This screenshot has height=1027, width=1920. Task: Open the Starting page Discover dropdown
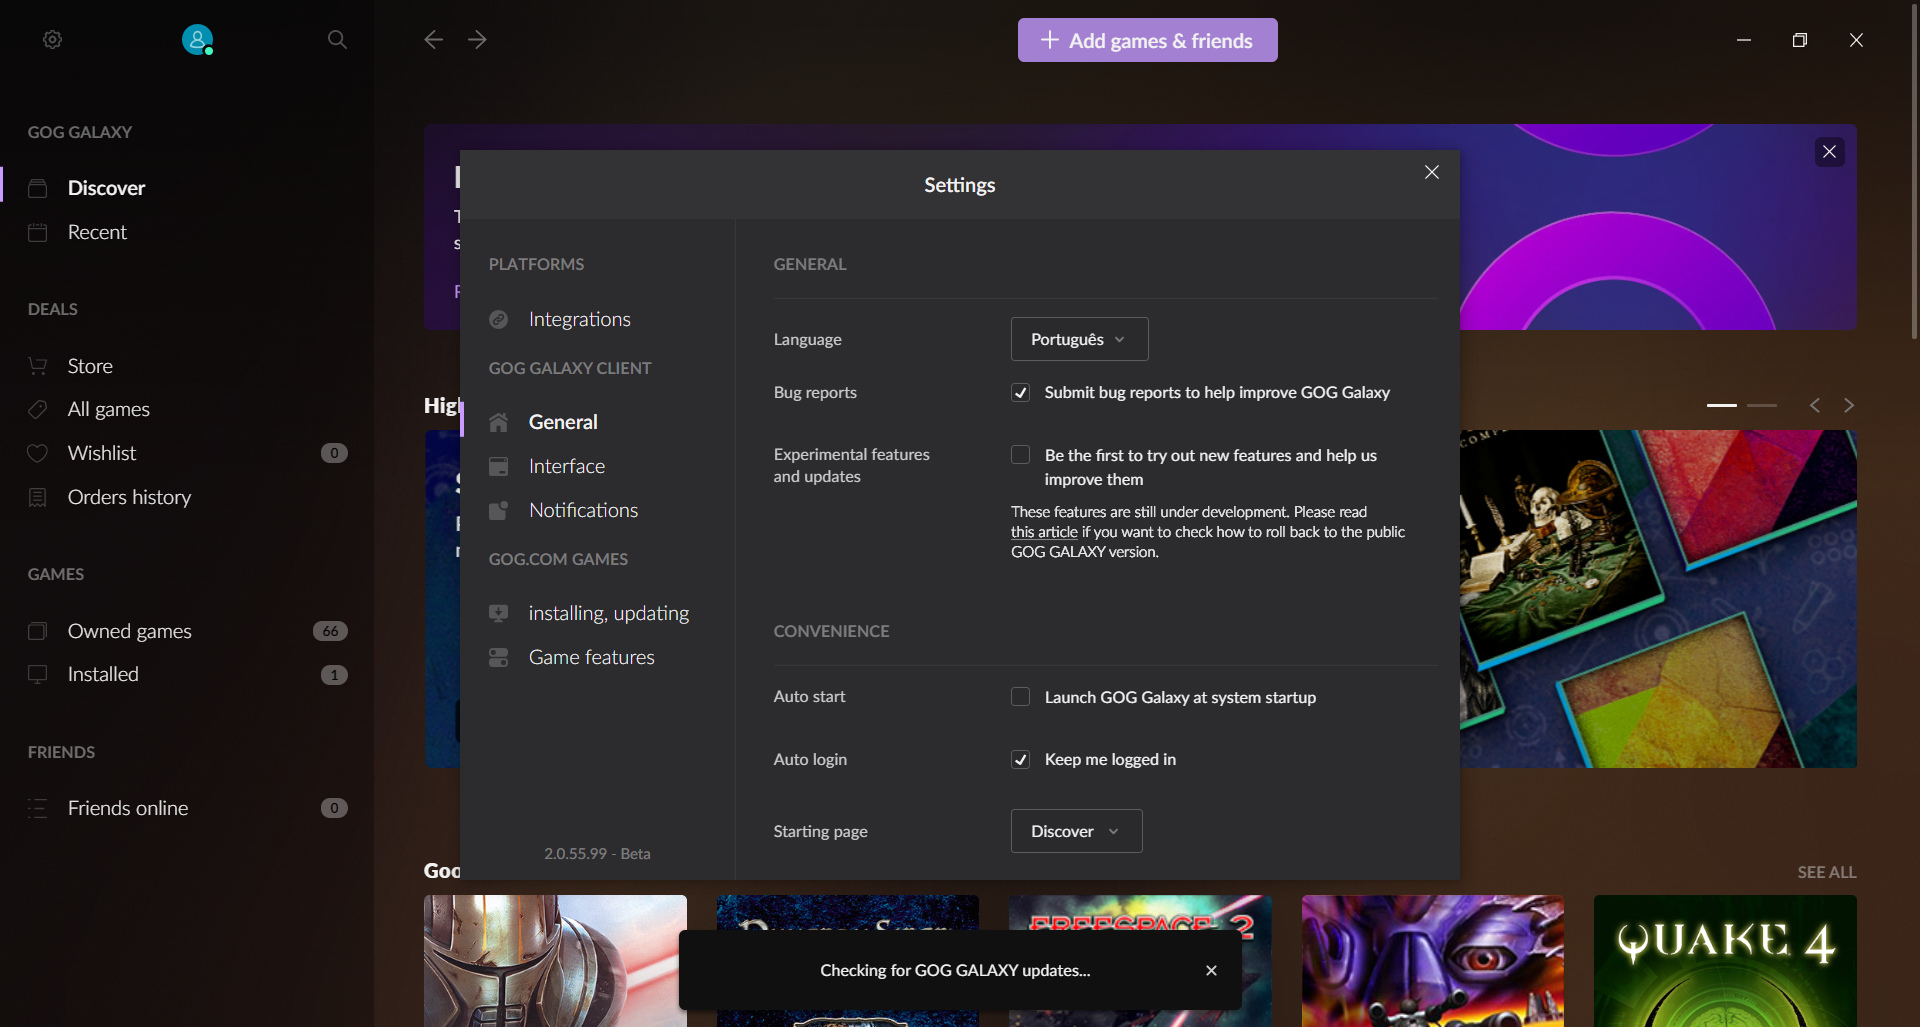click(x=1076, y=831)
